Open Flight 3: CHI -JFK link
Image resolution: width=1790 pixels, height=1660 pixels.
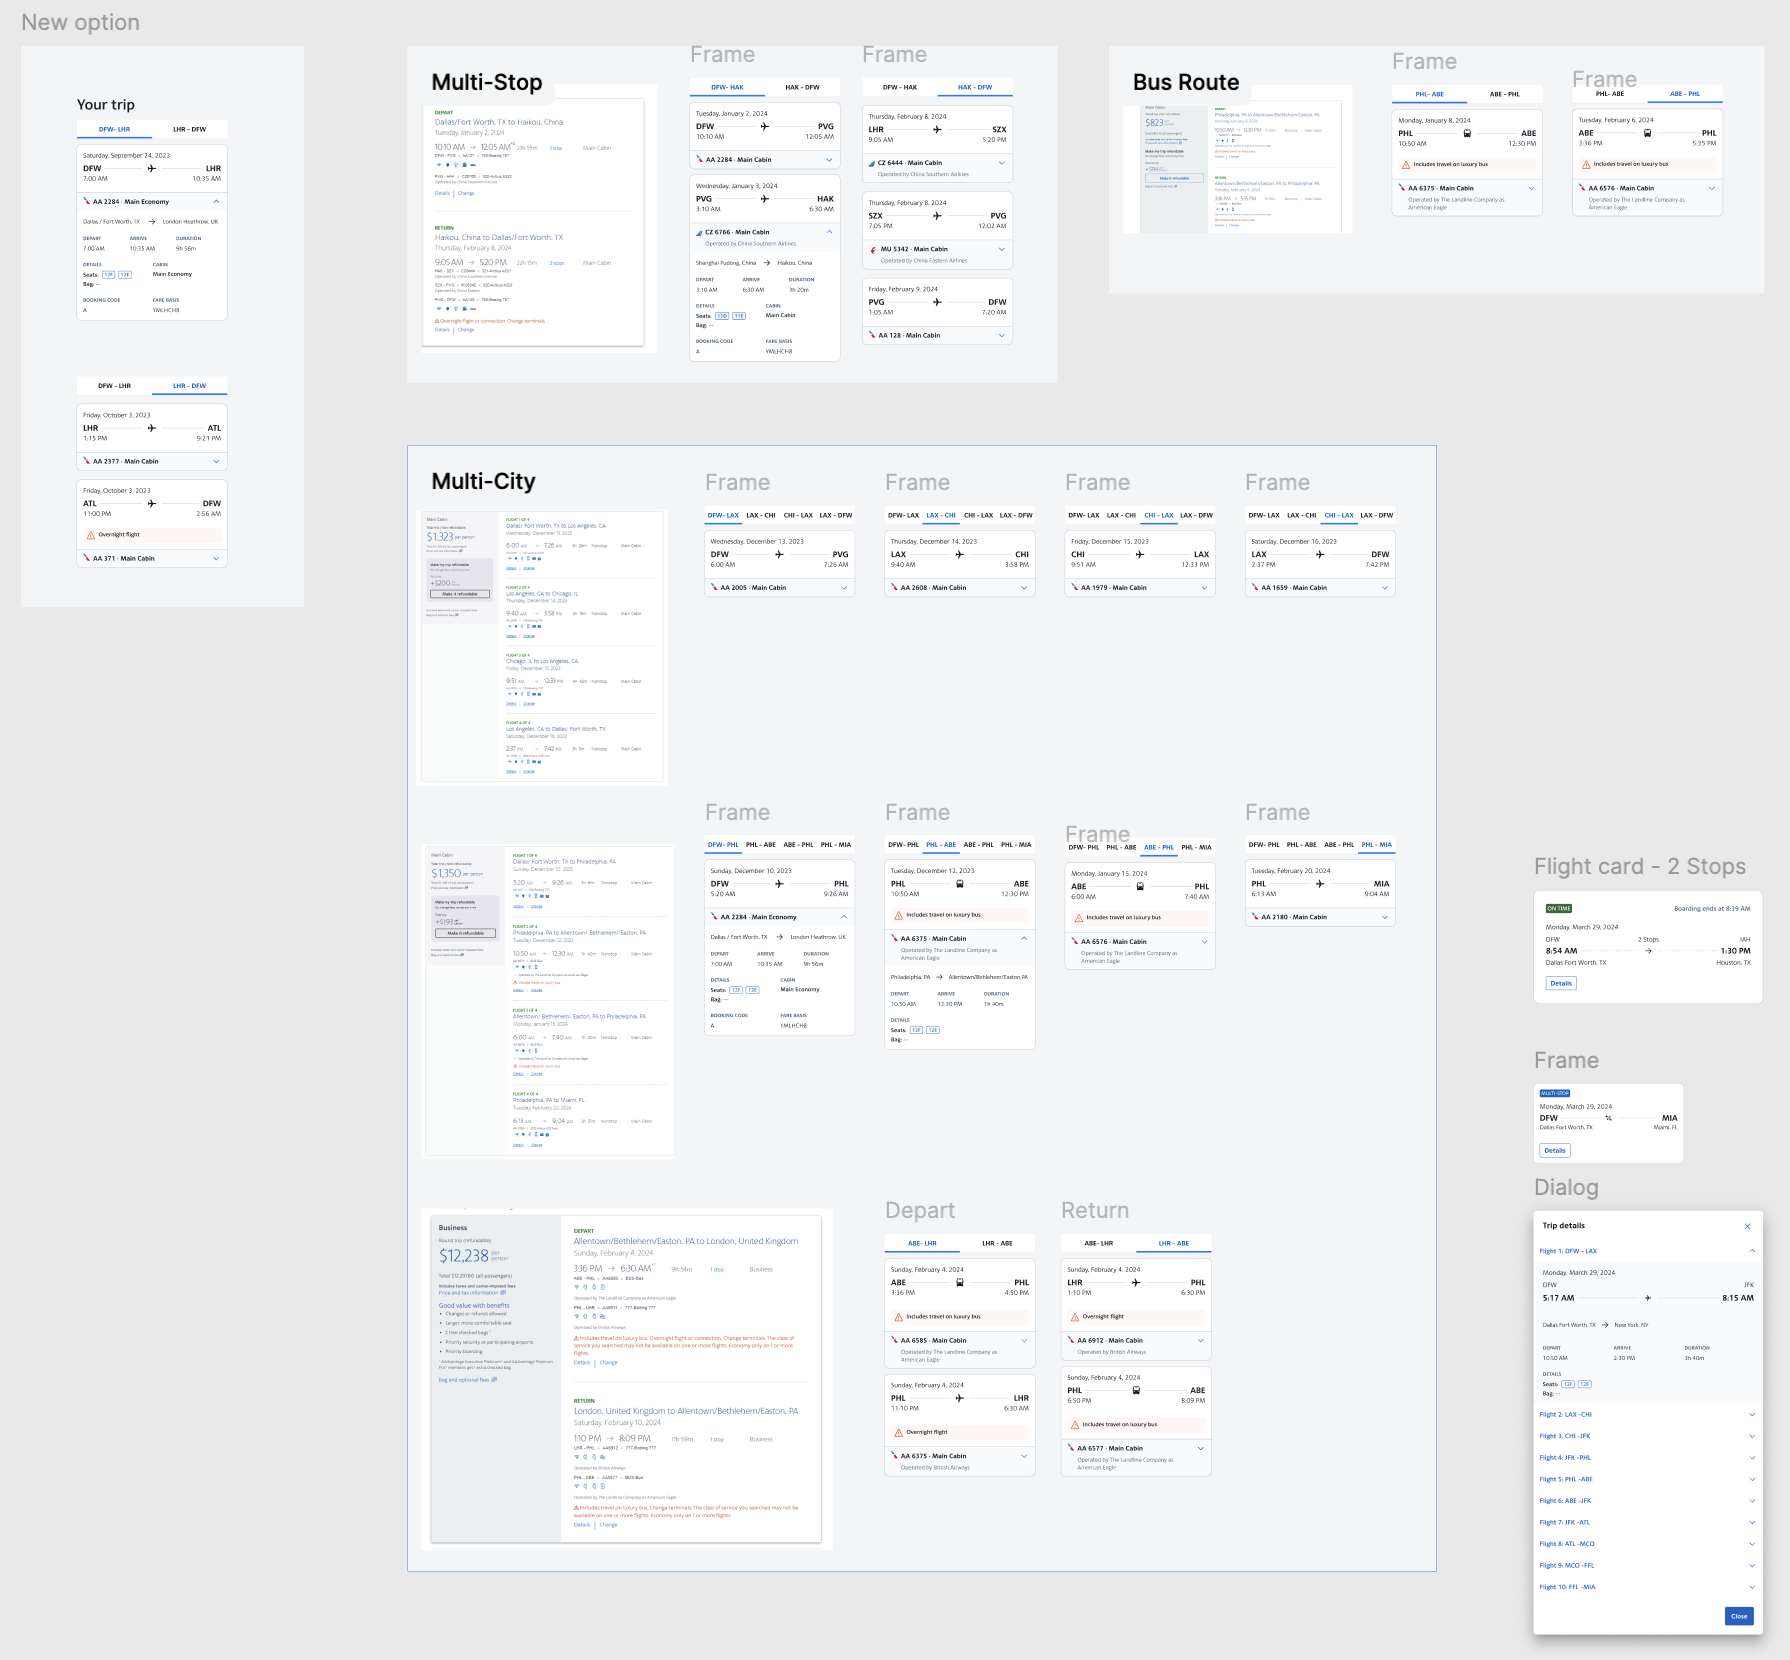coord(1565,1436)
